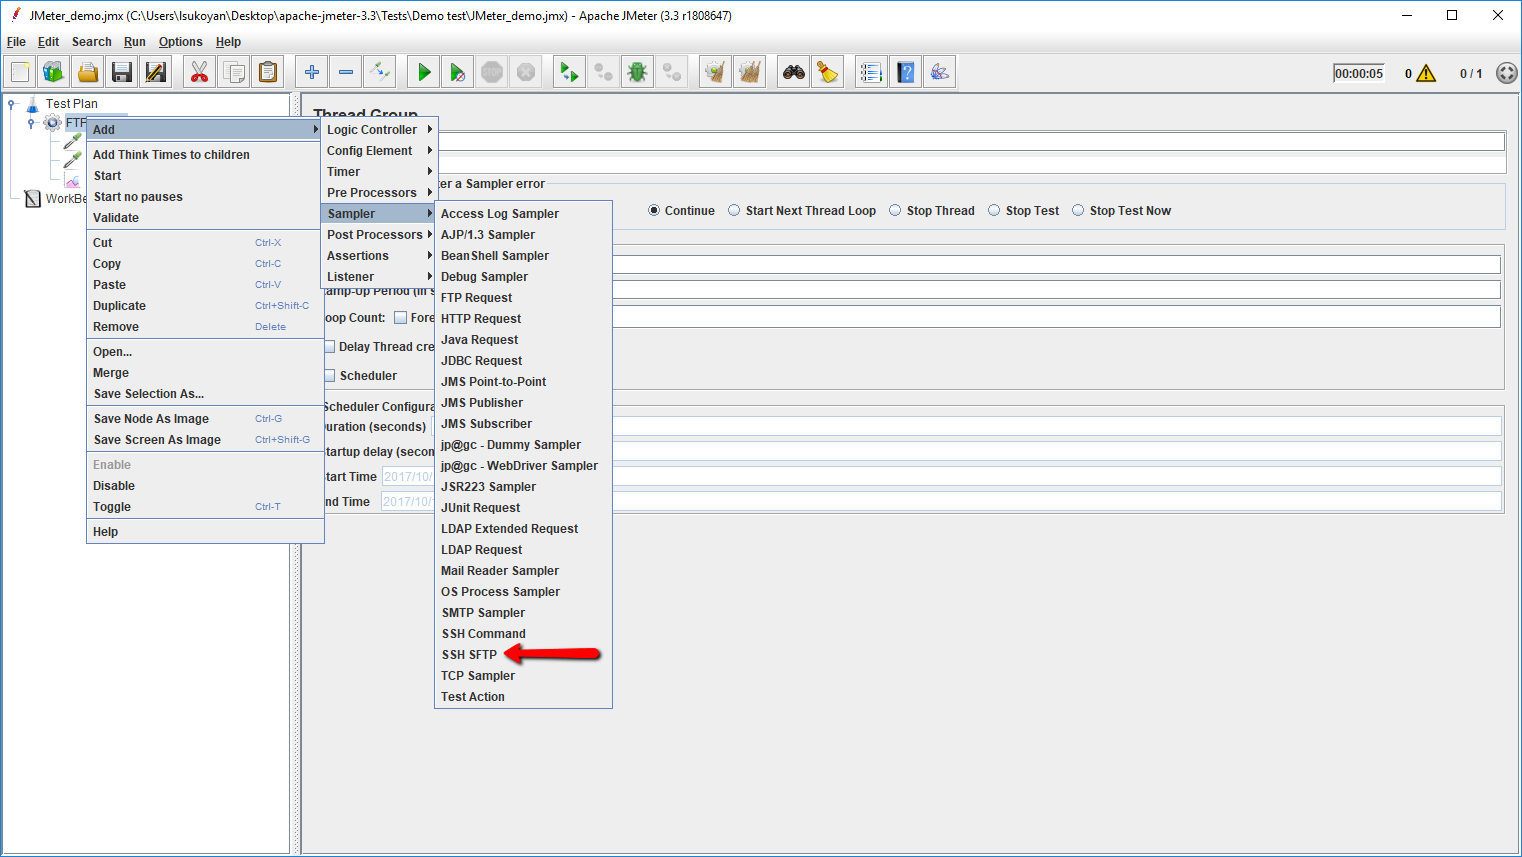
Task: Click the Open folder icon in toolbar
Action: (x=88, y=72)
